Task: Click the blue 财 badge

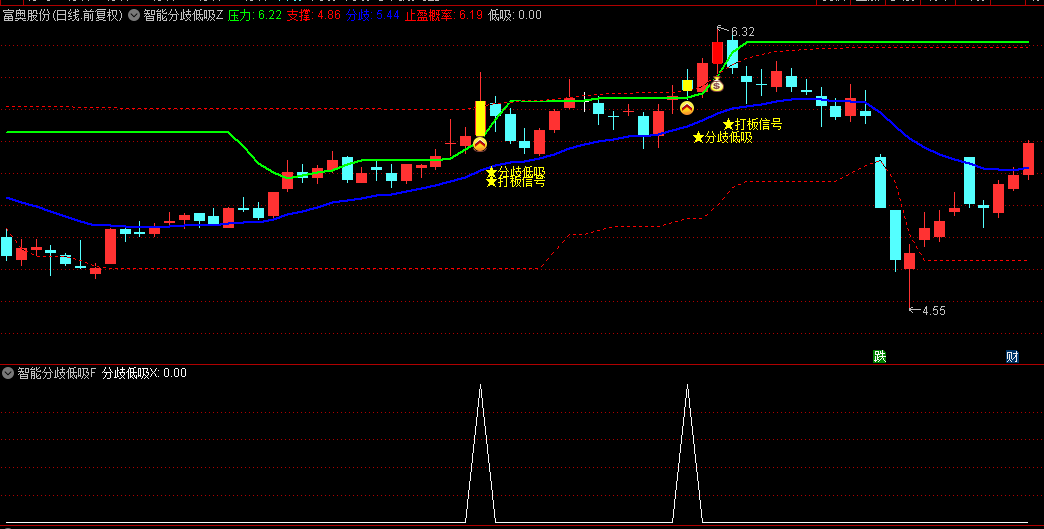Action: click(x=1012, y=357)
